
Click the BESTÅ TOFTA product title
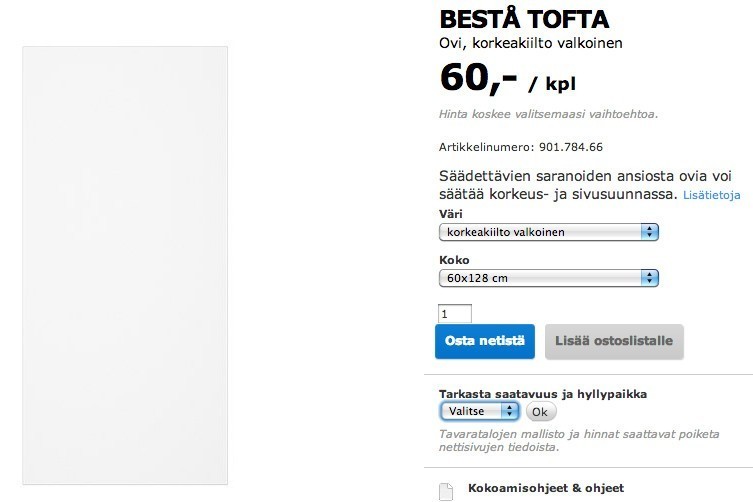coord(524,20)
